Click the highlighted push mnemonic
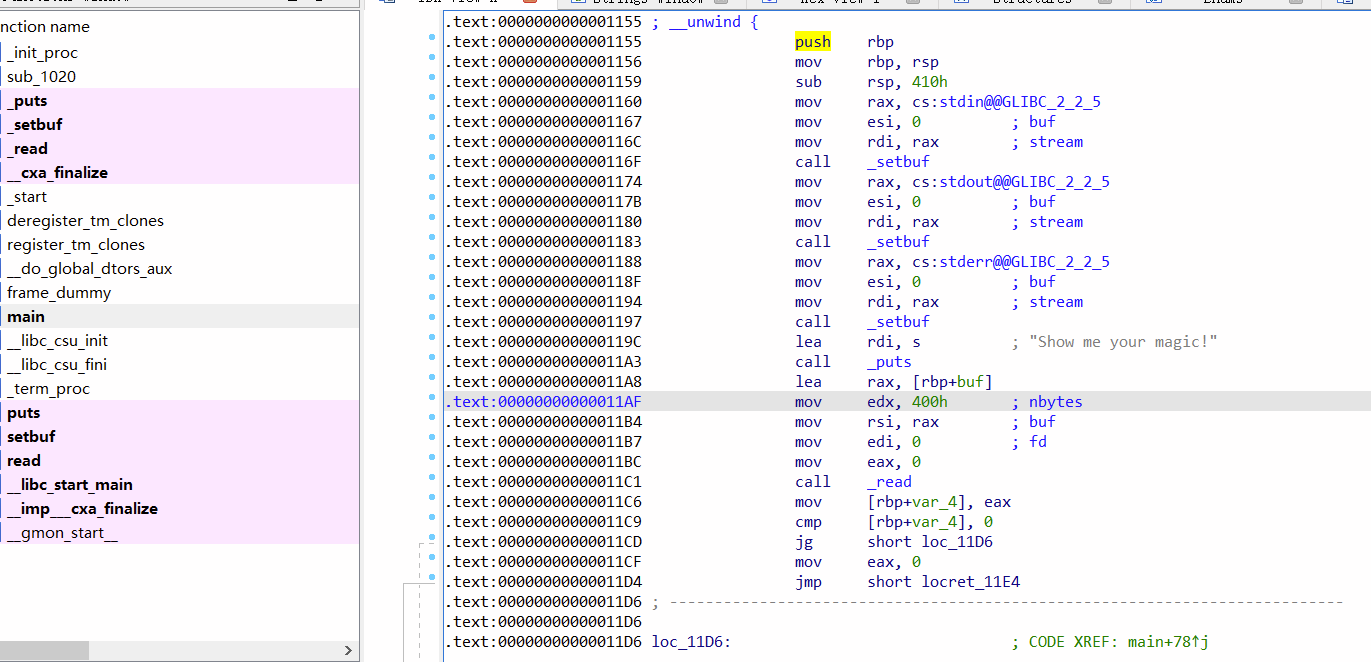The width and height of the screenshot is (1371, 662). point(811,42)
